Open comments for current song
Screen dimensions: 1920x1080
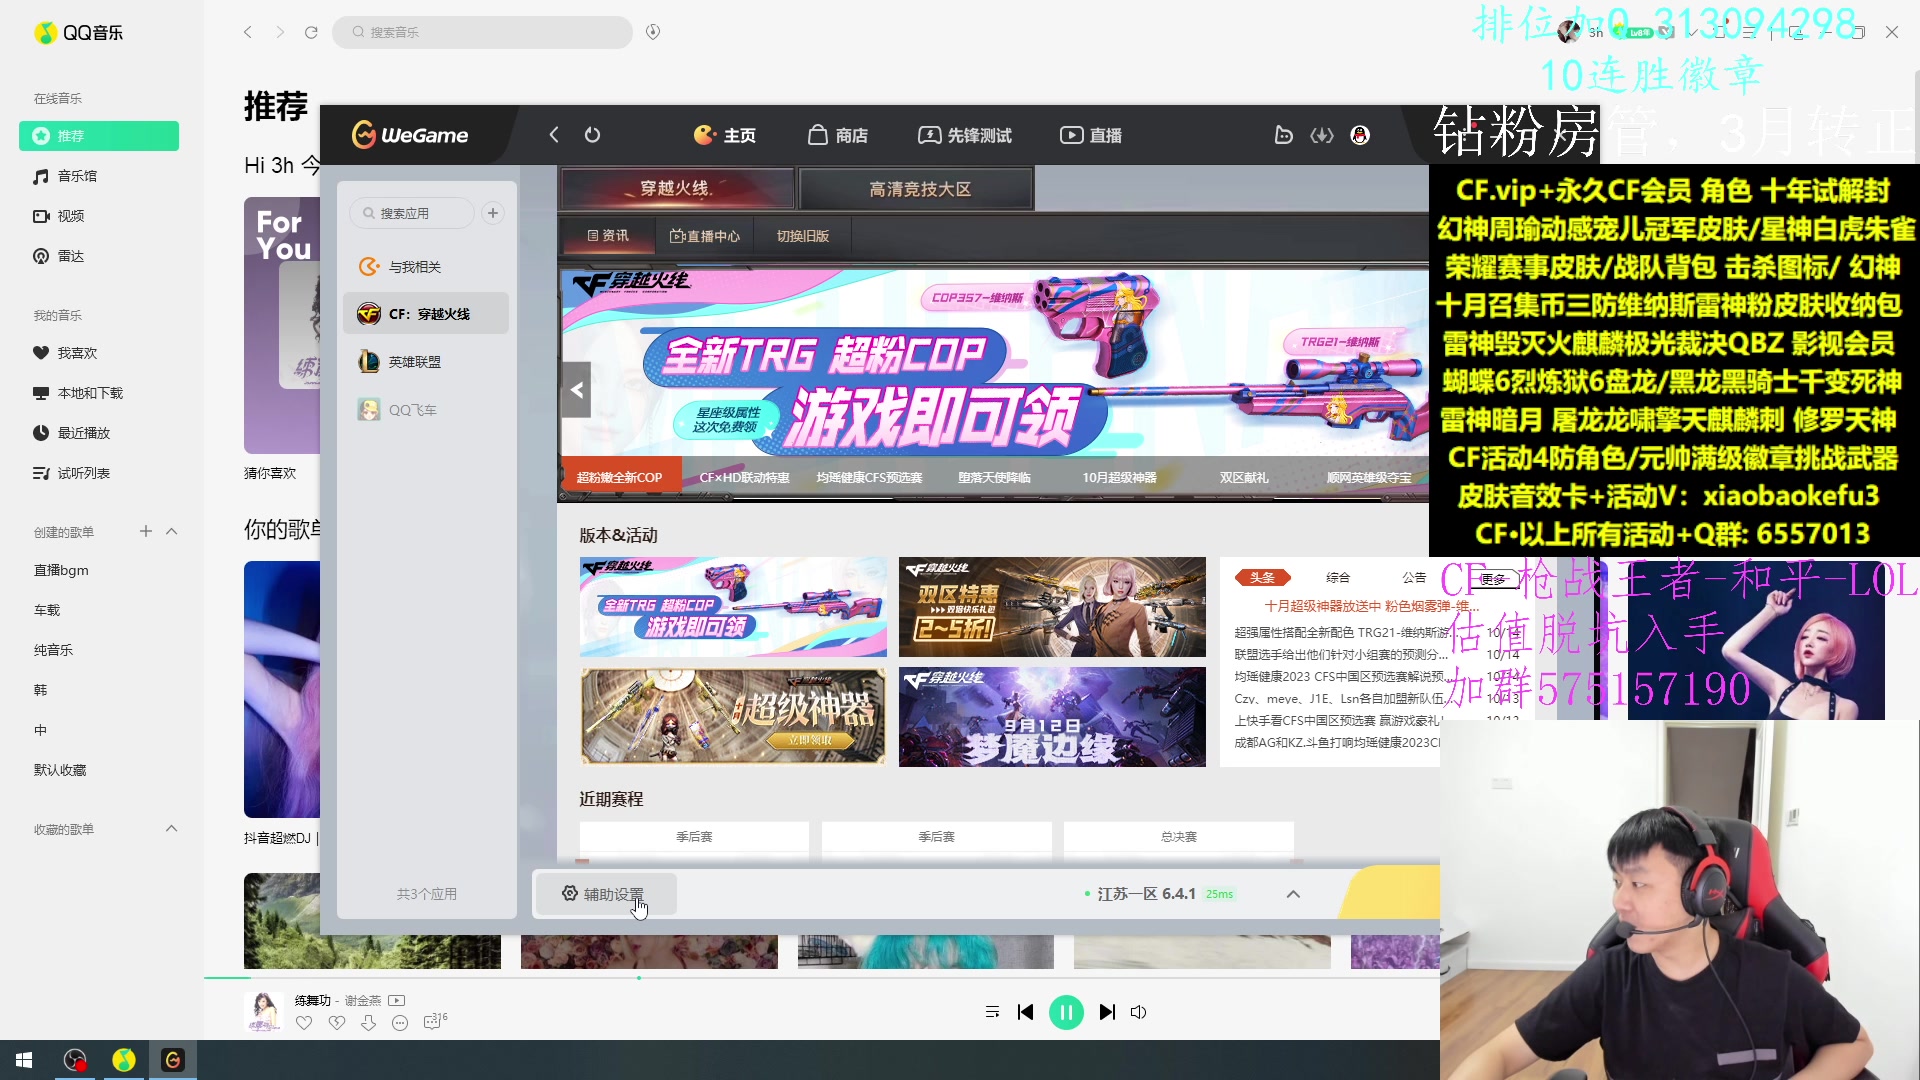pyautogui.click(x=435, y=1021)
